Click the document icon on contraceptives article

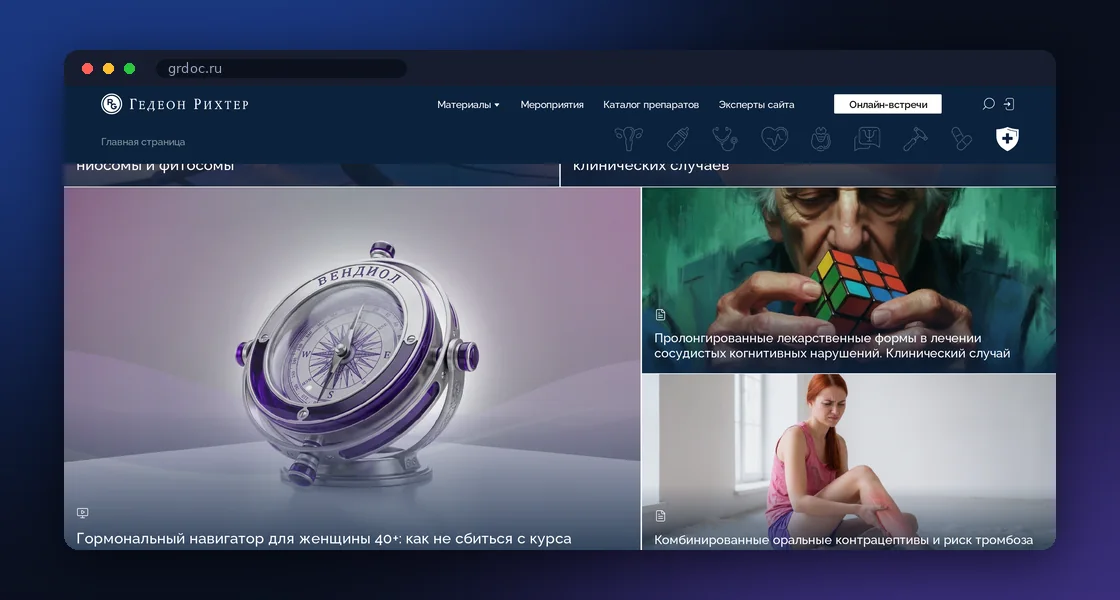(x=661, y=516)
